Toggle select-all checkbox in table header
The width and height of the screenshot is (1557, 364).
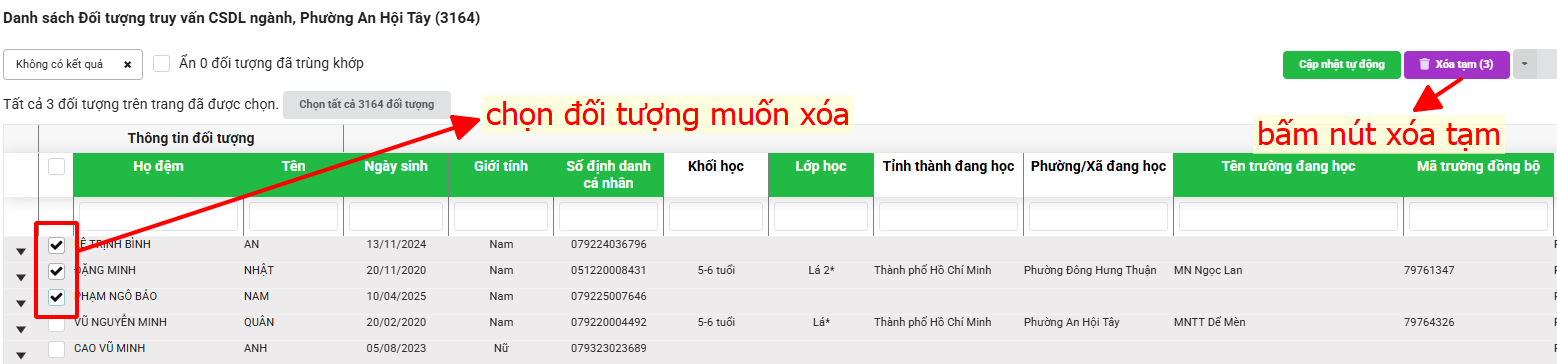57,167
